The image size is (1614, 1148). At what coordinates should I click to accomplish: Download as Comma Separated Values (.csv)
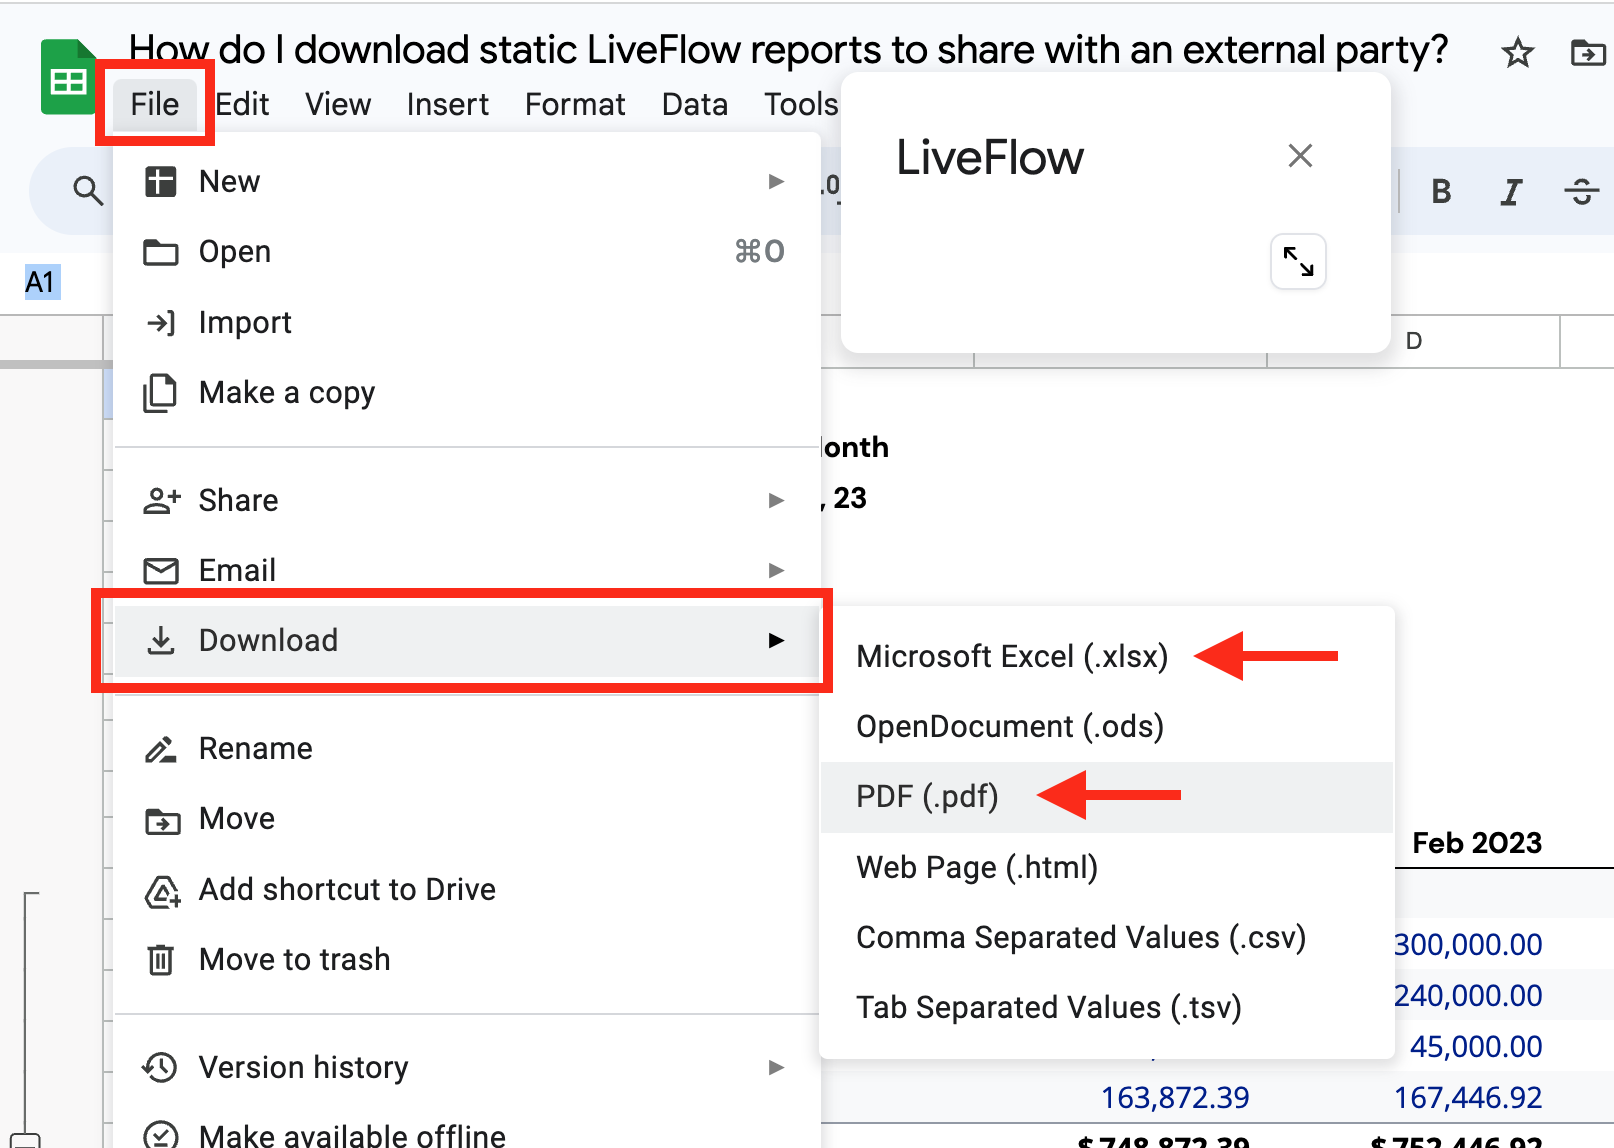[1106, 938]
